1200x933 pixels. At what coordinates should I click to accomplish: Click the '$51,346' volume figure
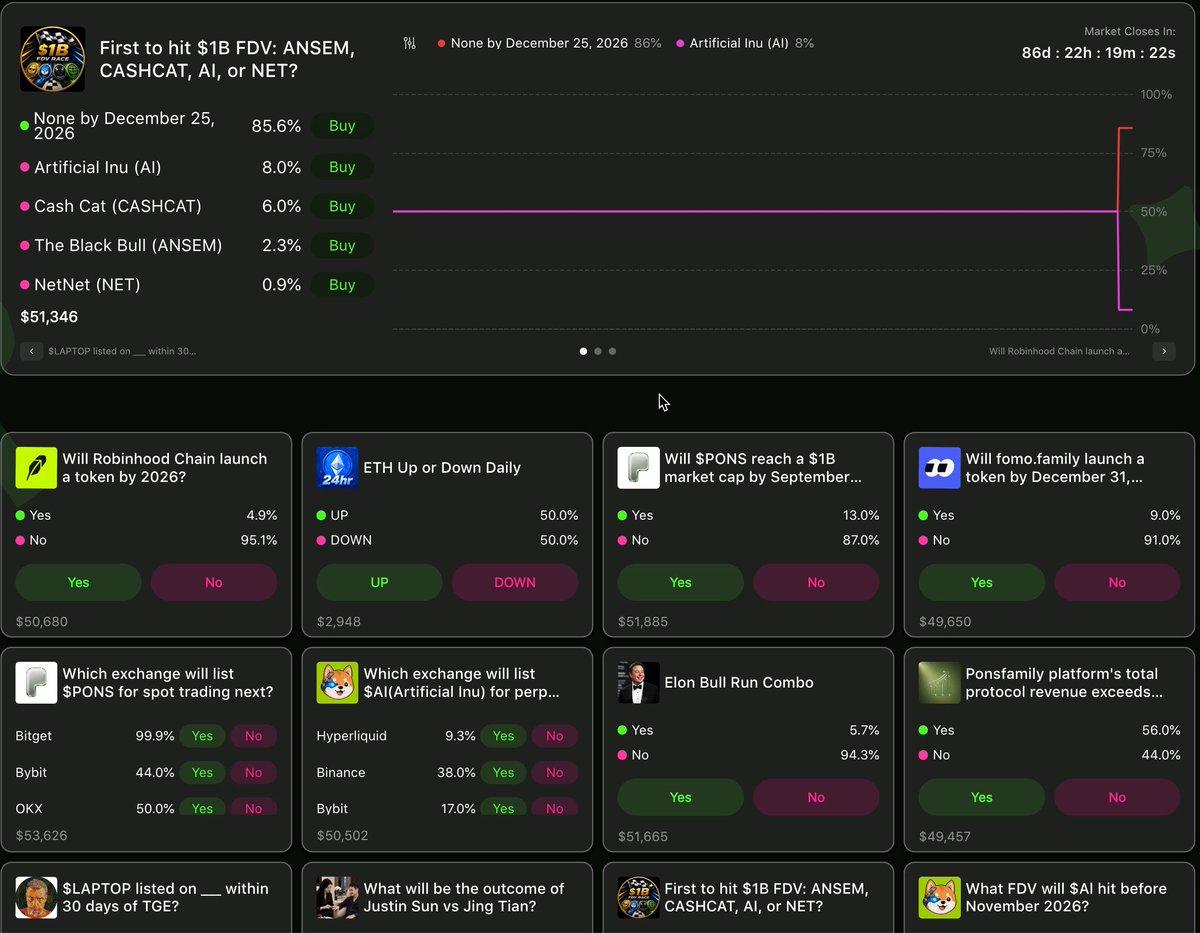(49, 317)
